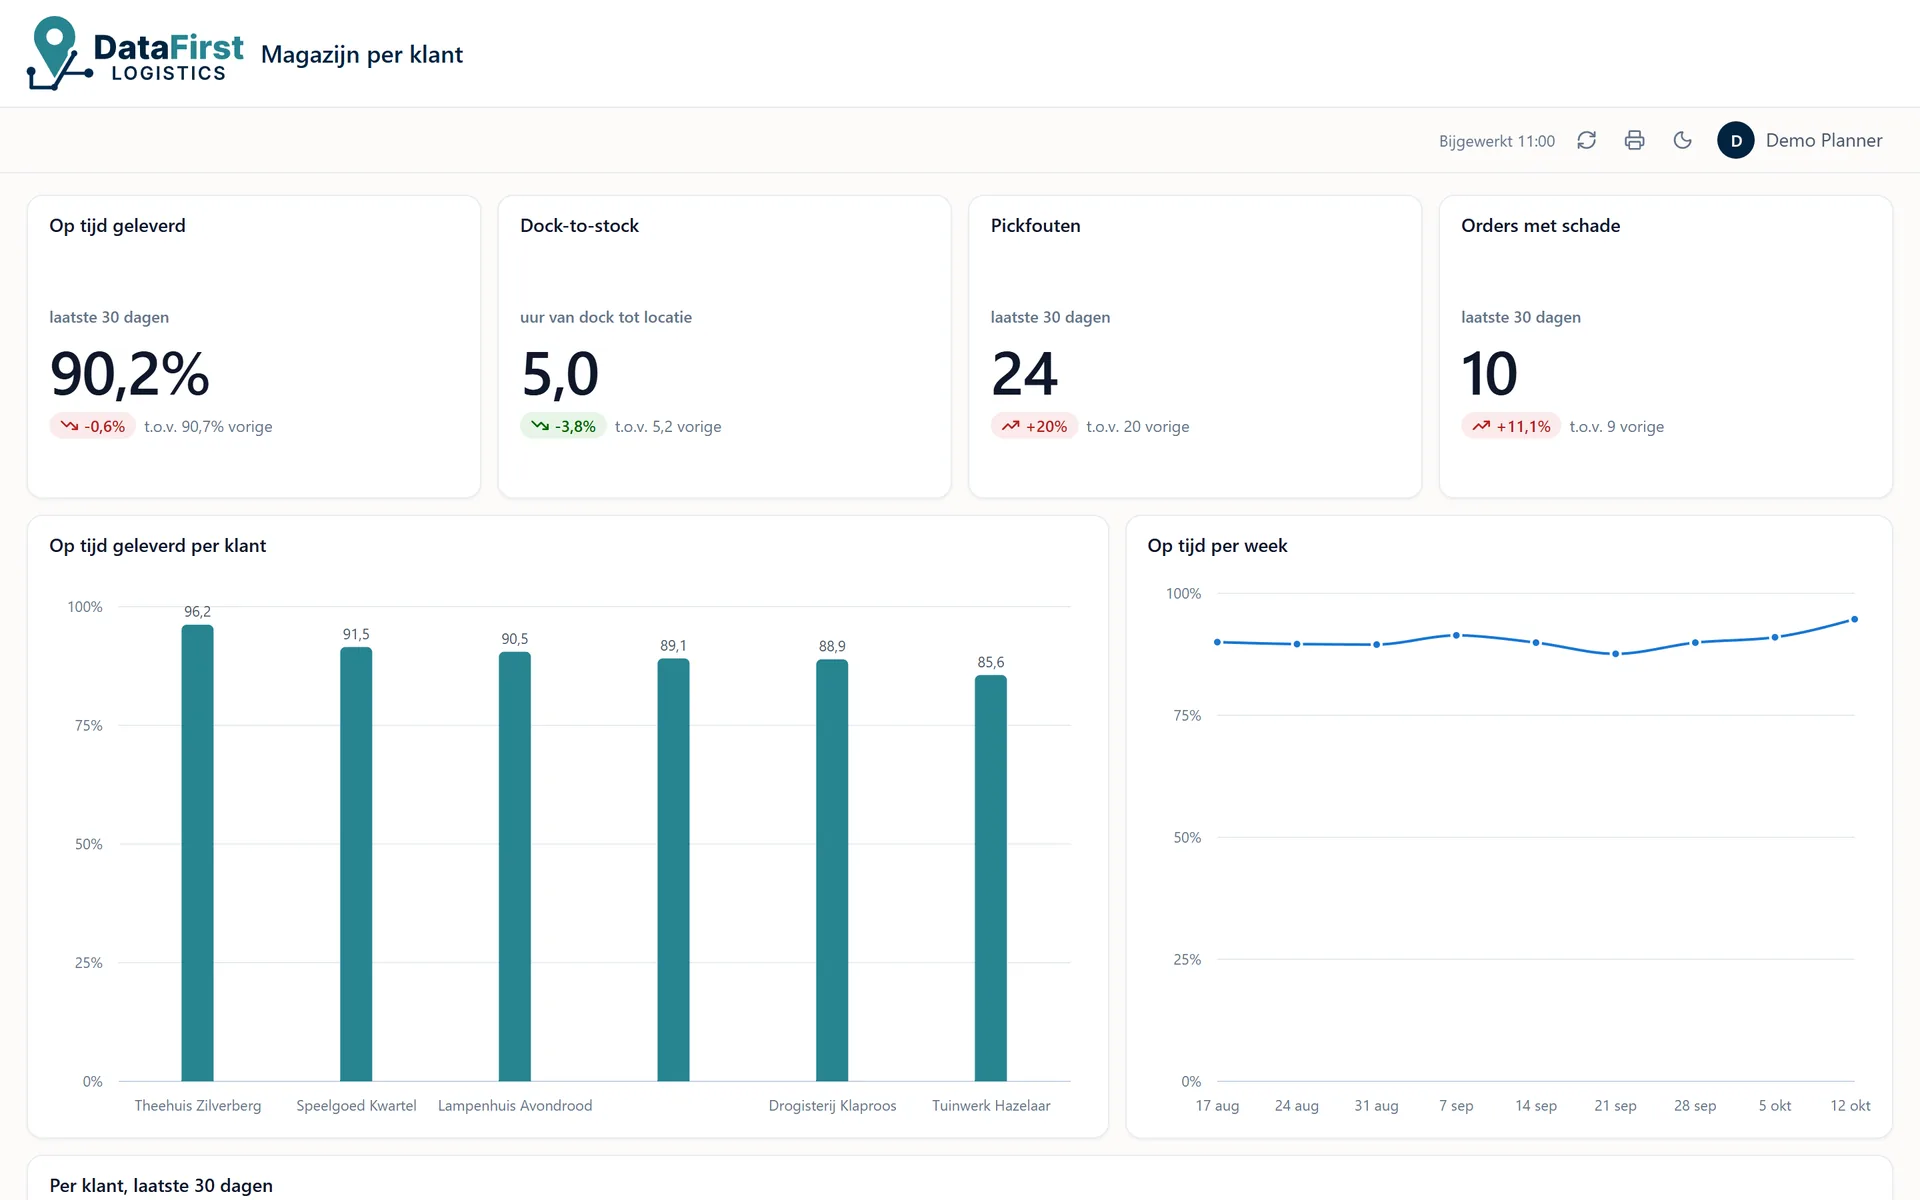
Task: Click the 21 sep data point on line chart
Action: pos(1615,654)
